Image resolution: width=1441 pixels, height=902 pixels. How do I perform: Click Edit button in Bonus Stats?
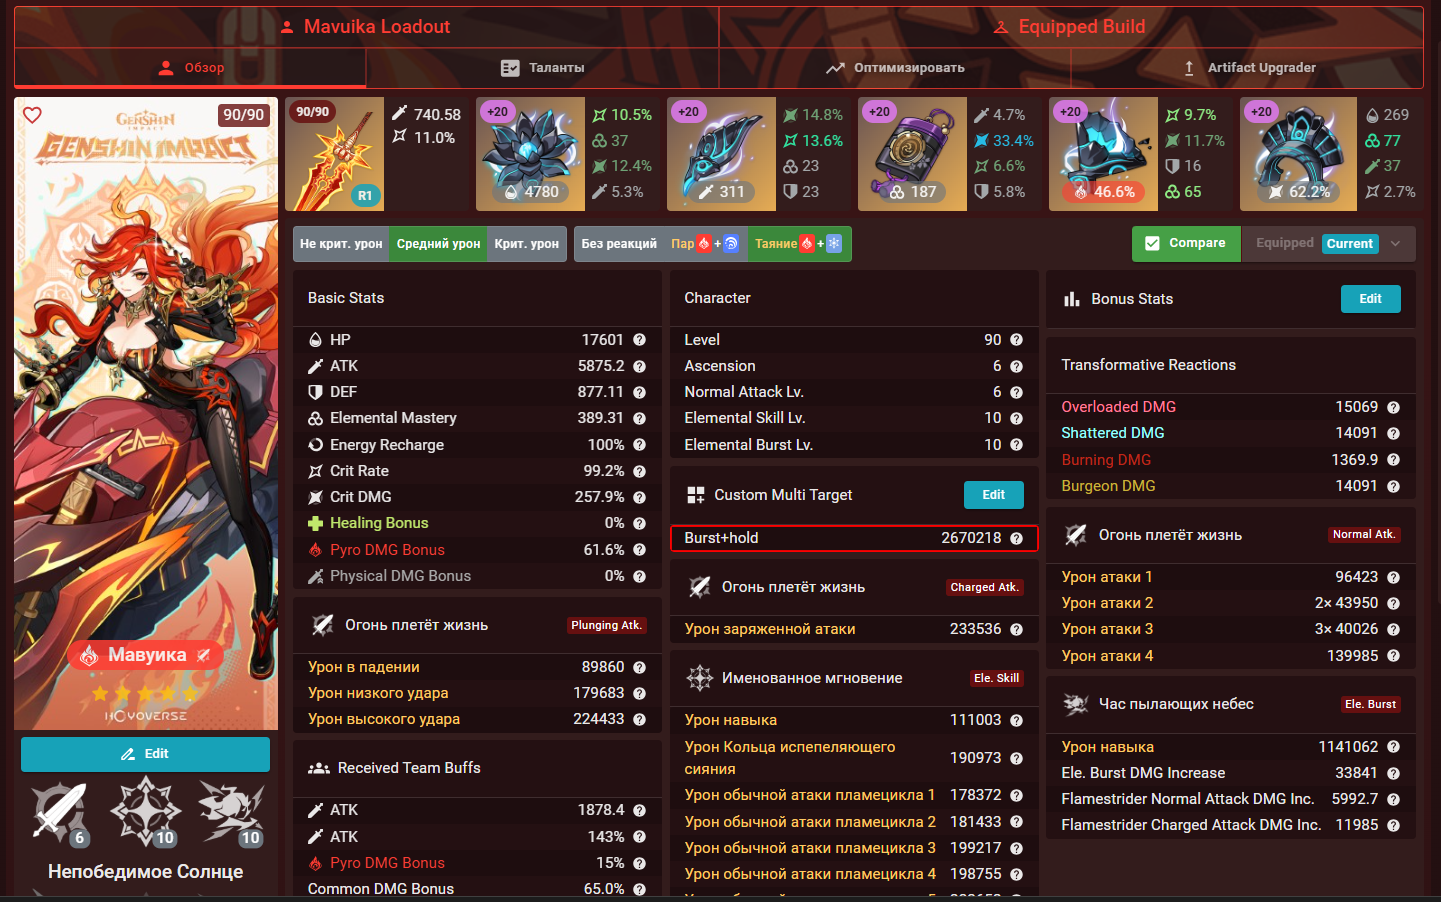coord(1371,299)
